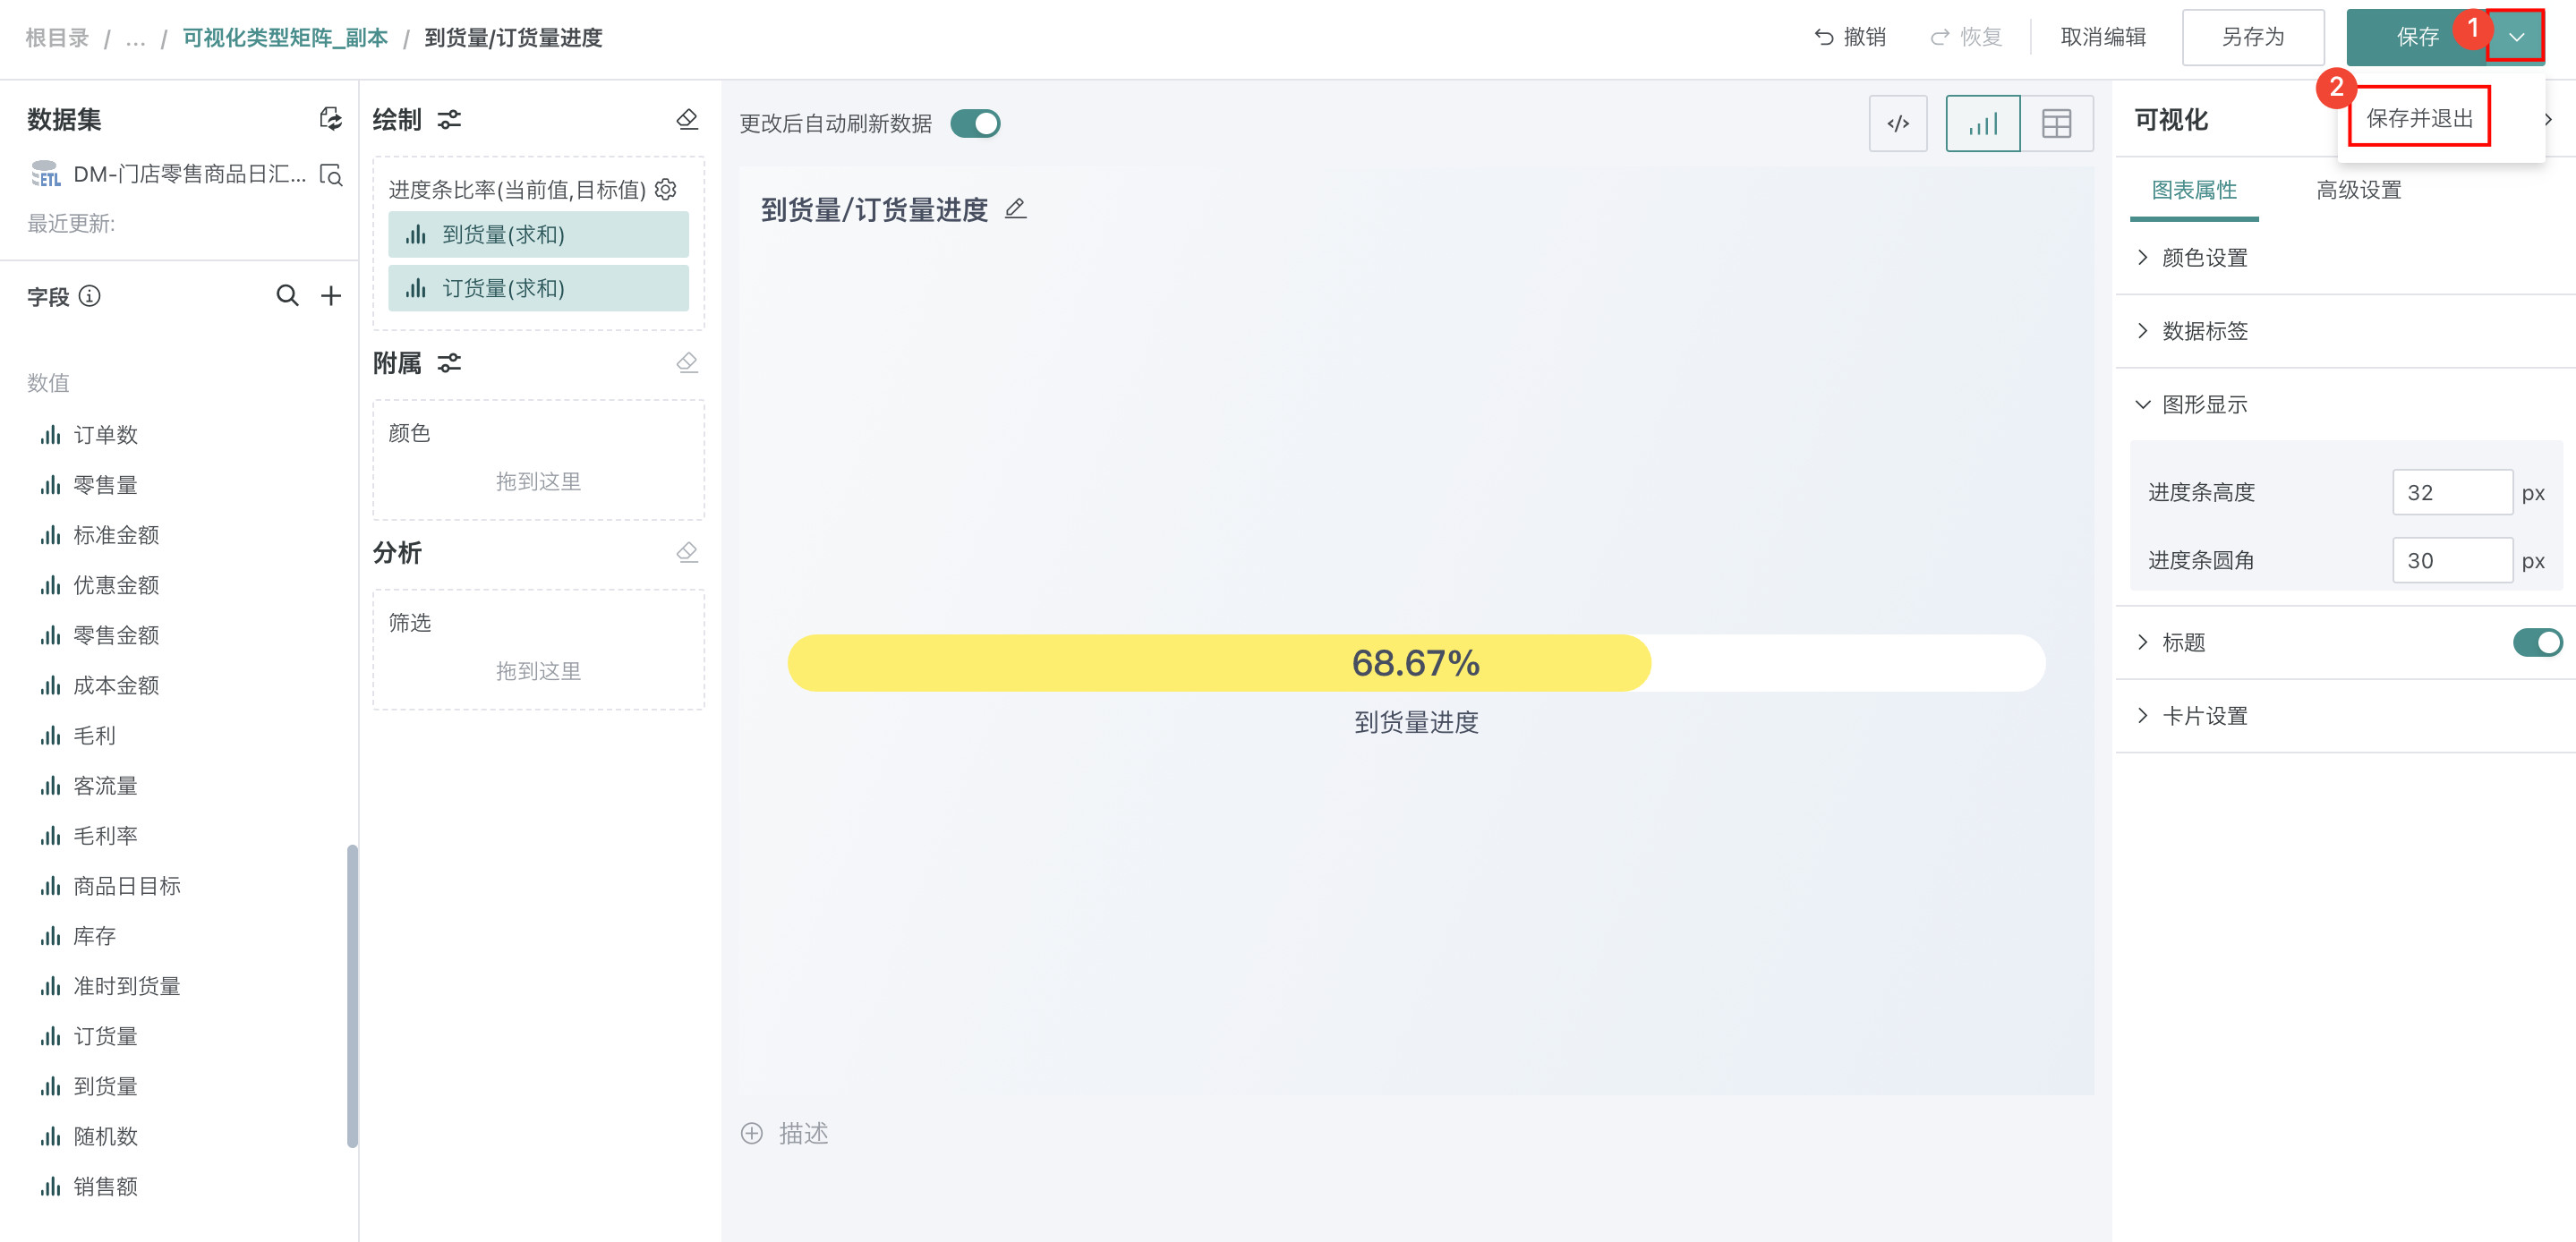
Task: Click the field search magnifier icon
Action: [287, 296]
